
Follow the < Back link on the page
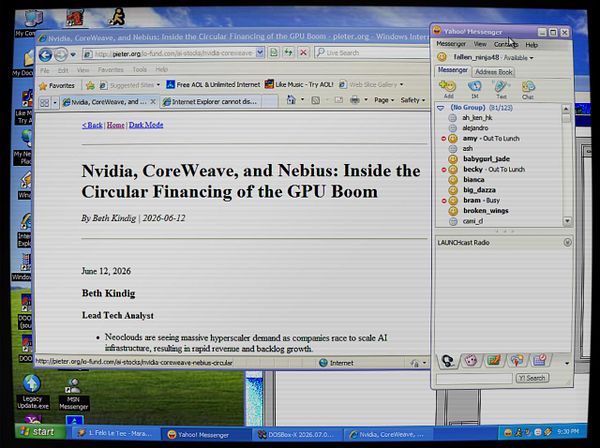click(x=92, y=125)
